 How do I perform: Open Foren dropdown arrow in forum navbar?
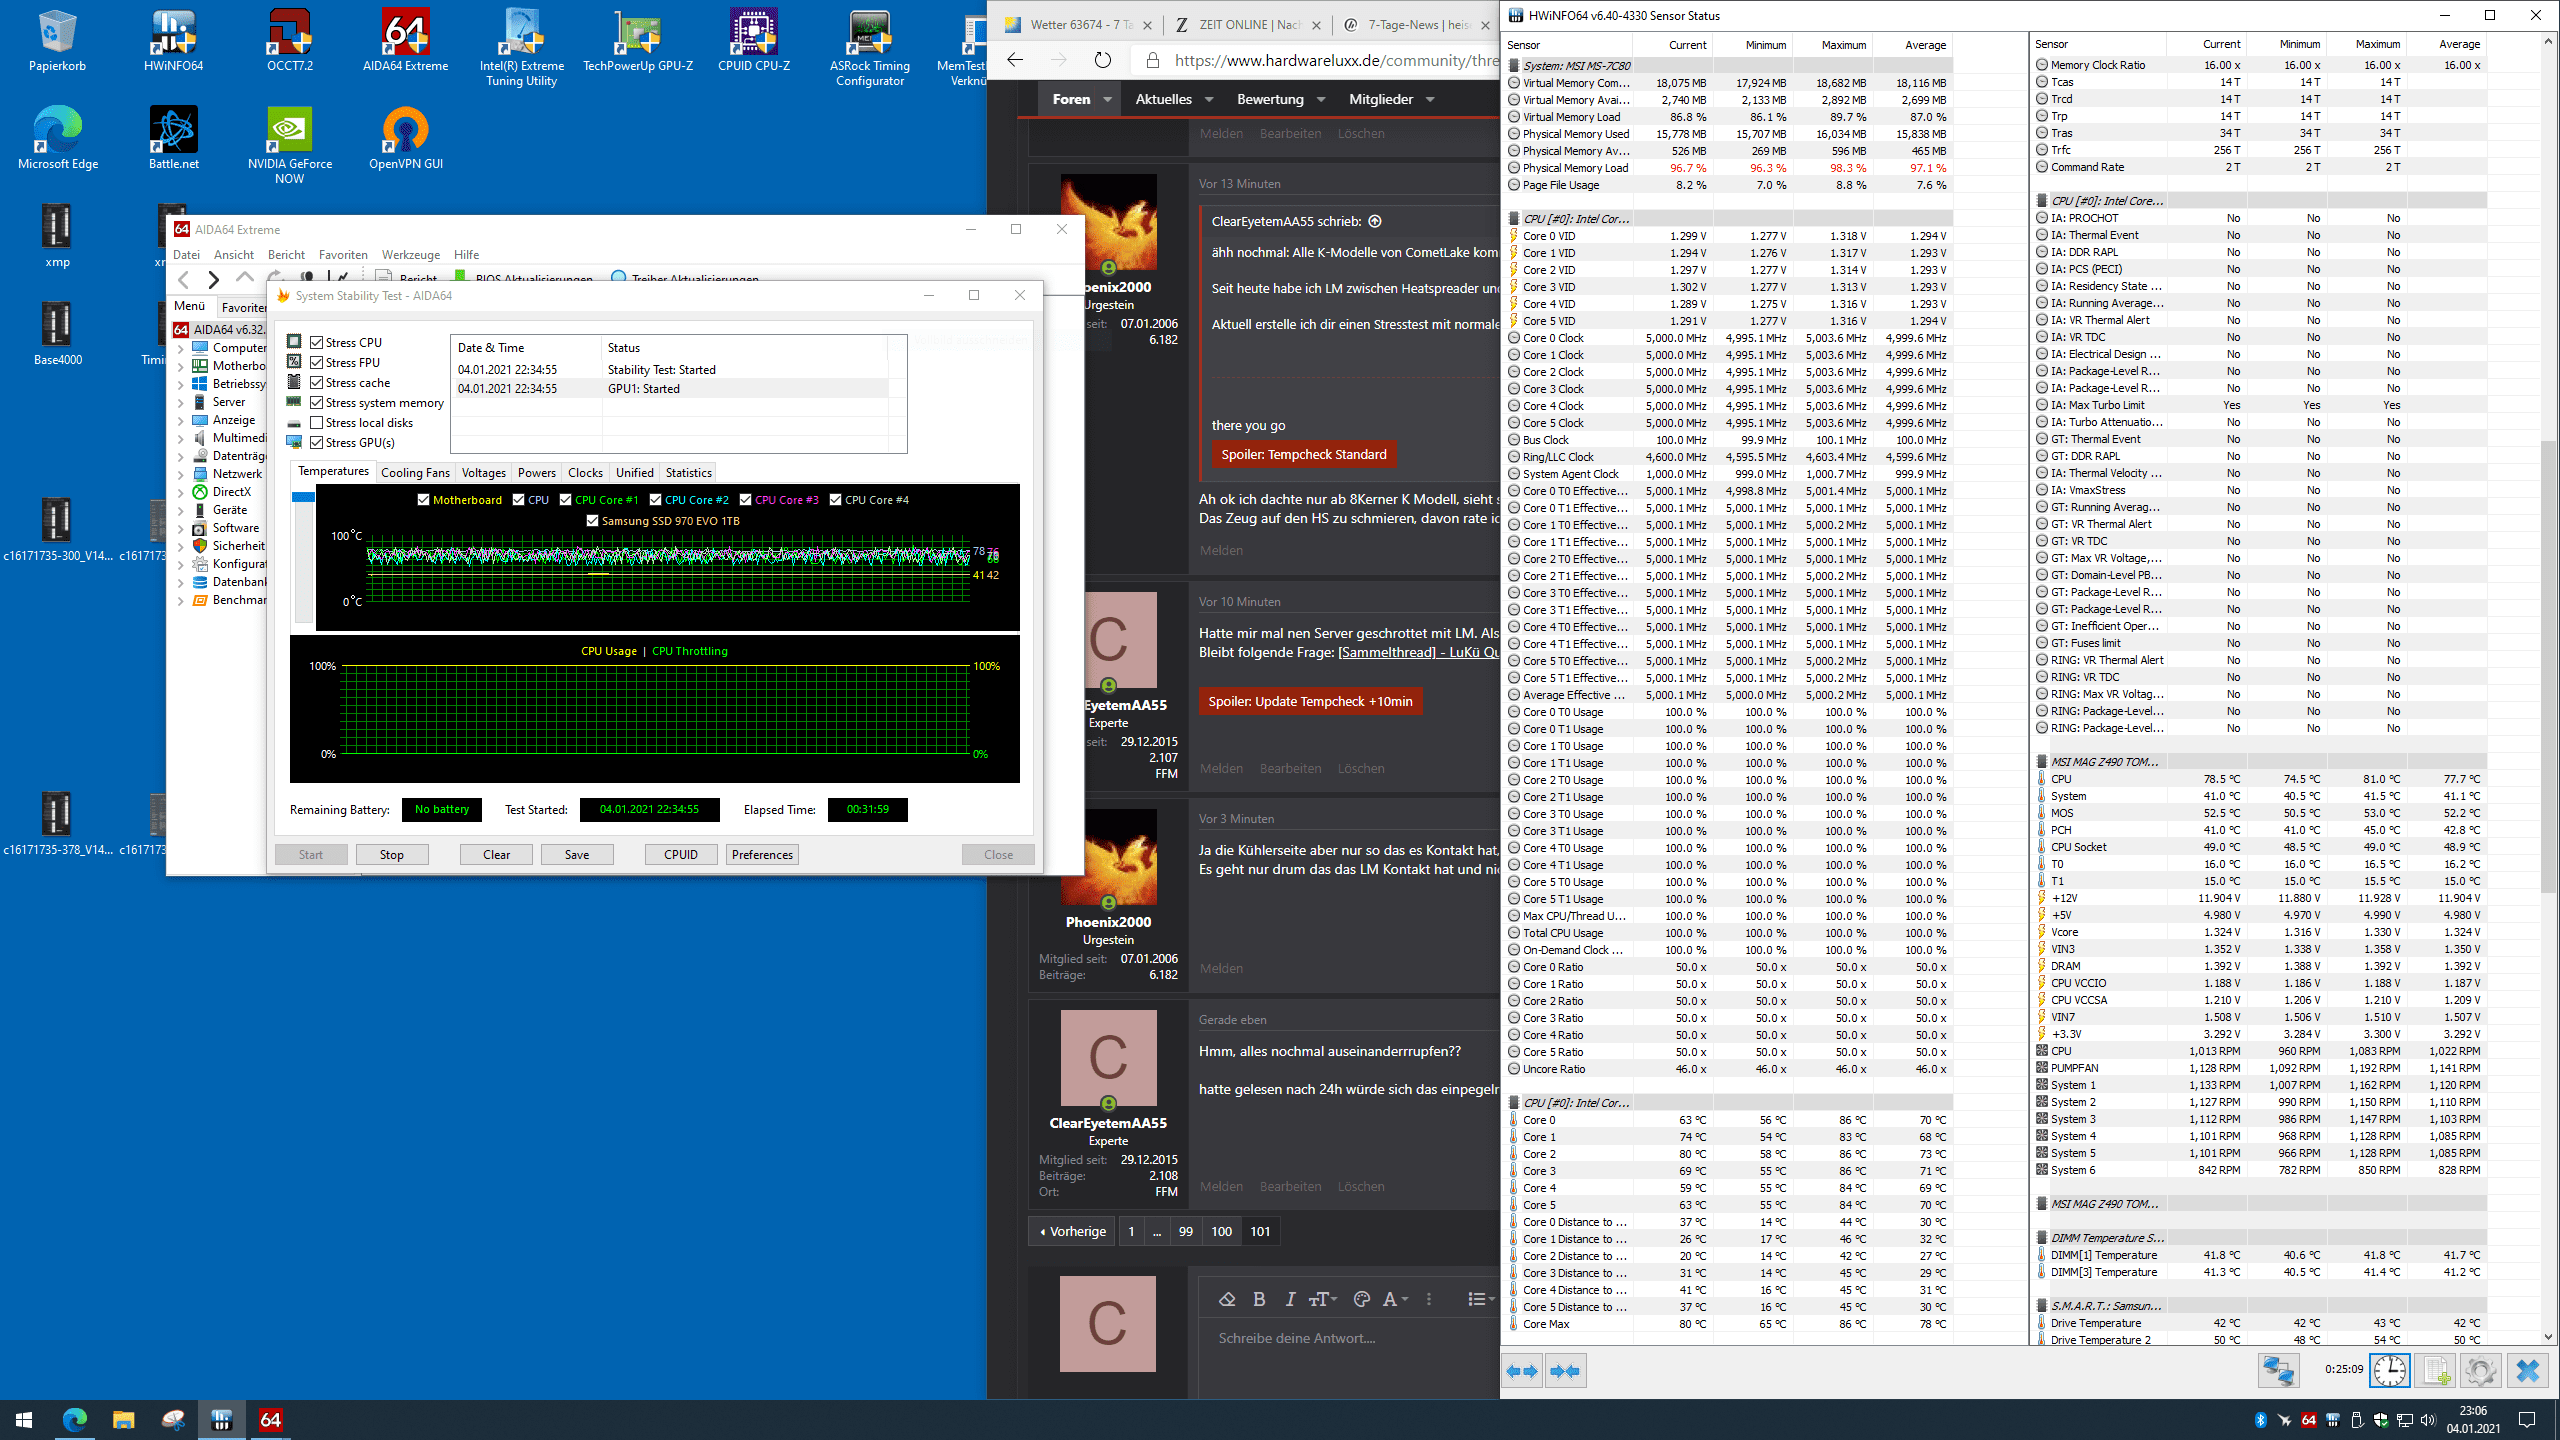pos(1107,99)
